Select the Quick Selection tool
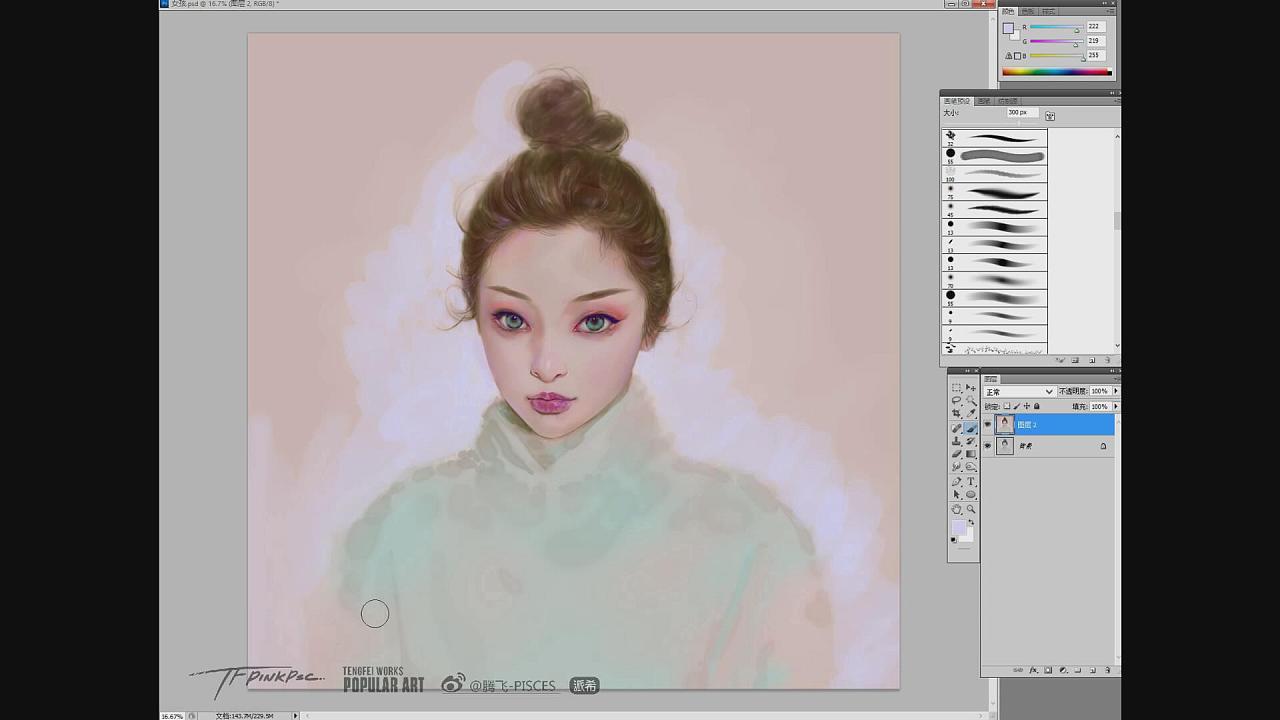 (971, 401)
